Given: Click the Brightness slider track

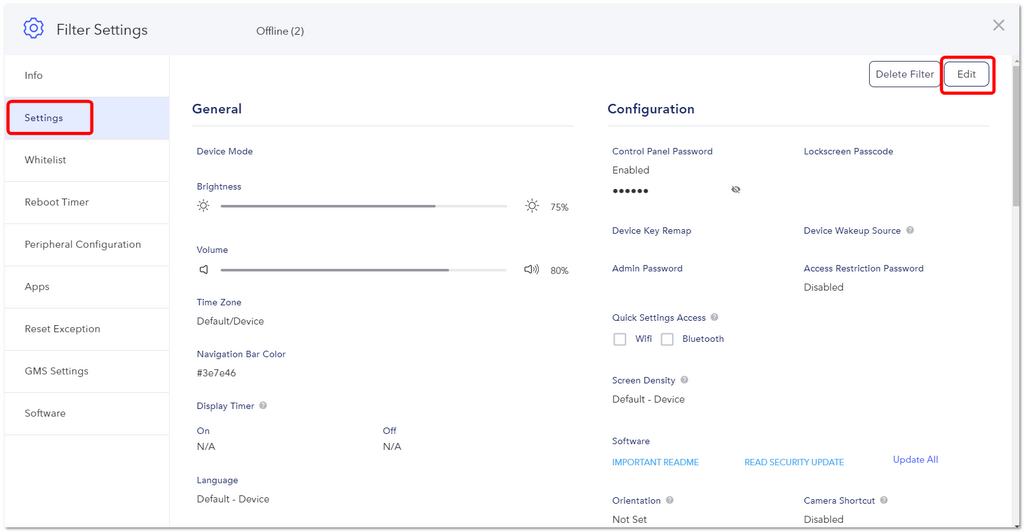Looking at the screenshot, I should tap(364, 206).
